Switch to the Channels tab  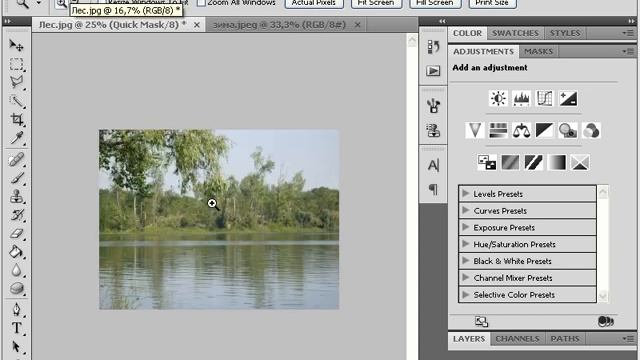click(x=517, y=339)
